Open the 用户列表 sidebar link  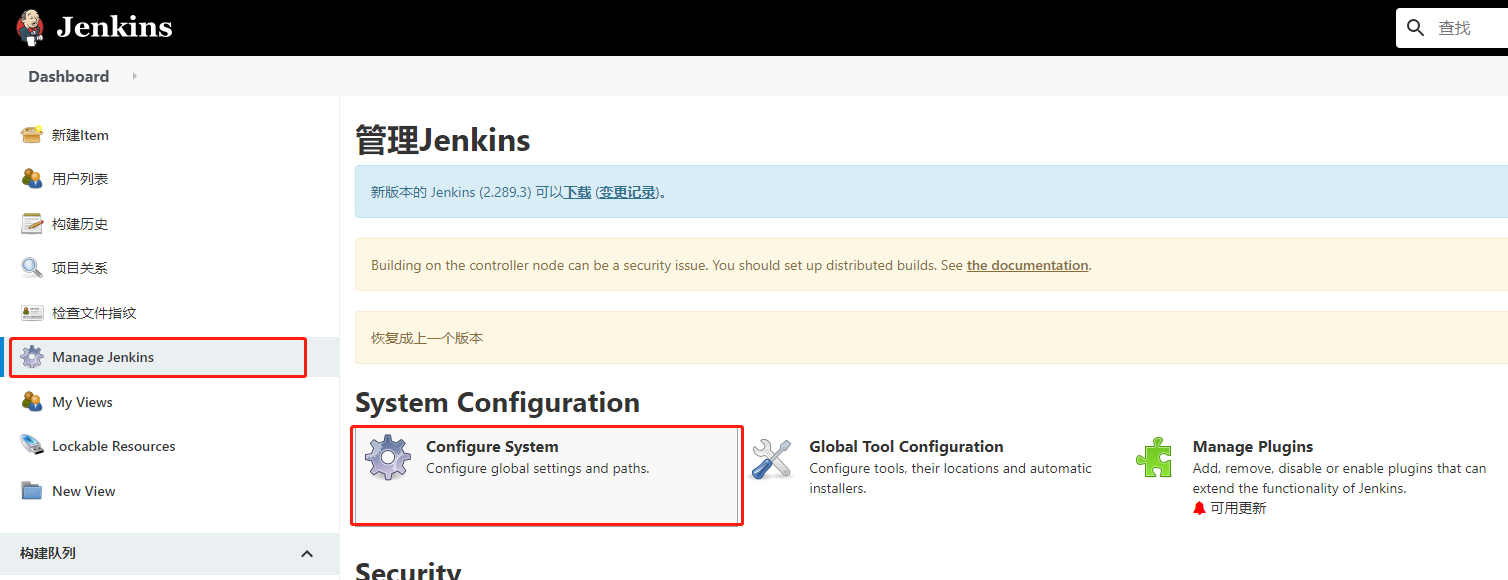[x=80, y=179]
